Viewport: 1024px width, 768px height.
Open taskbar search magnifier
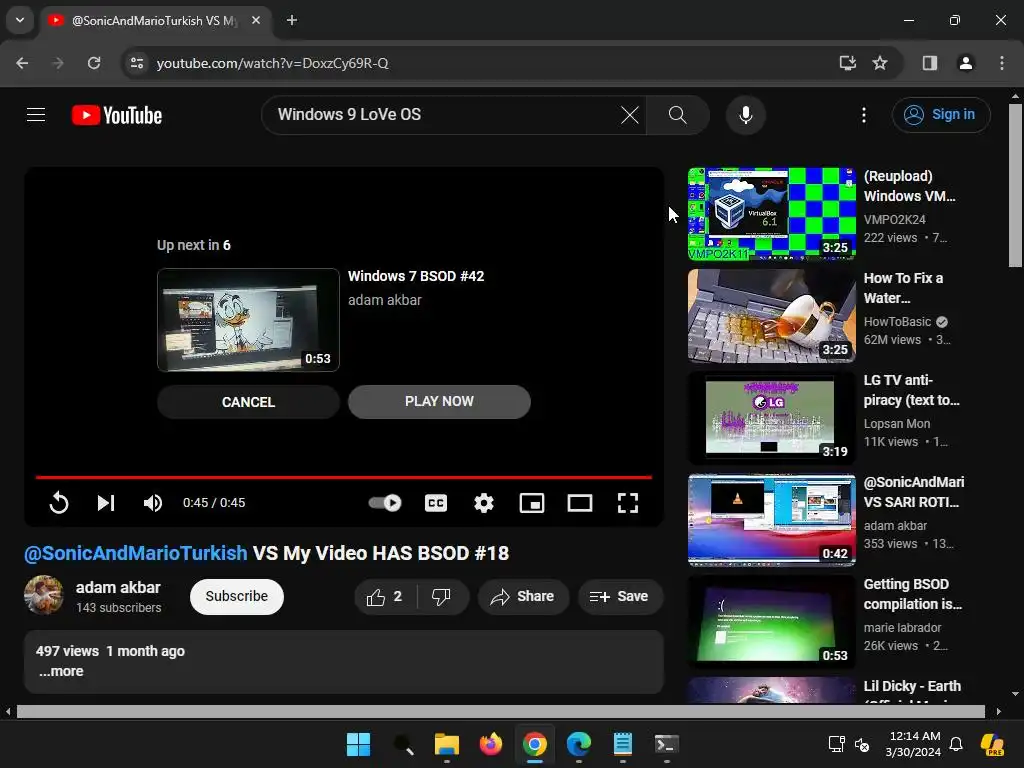pyautogui.click(x=403, y=744)
